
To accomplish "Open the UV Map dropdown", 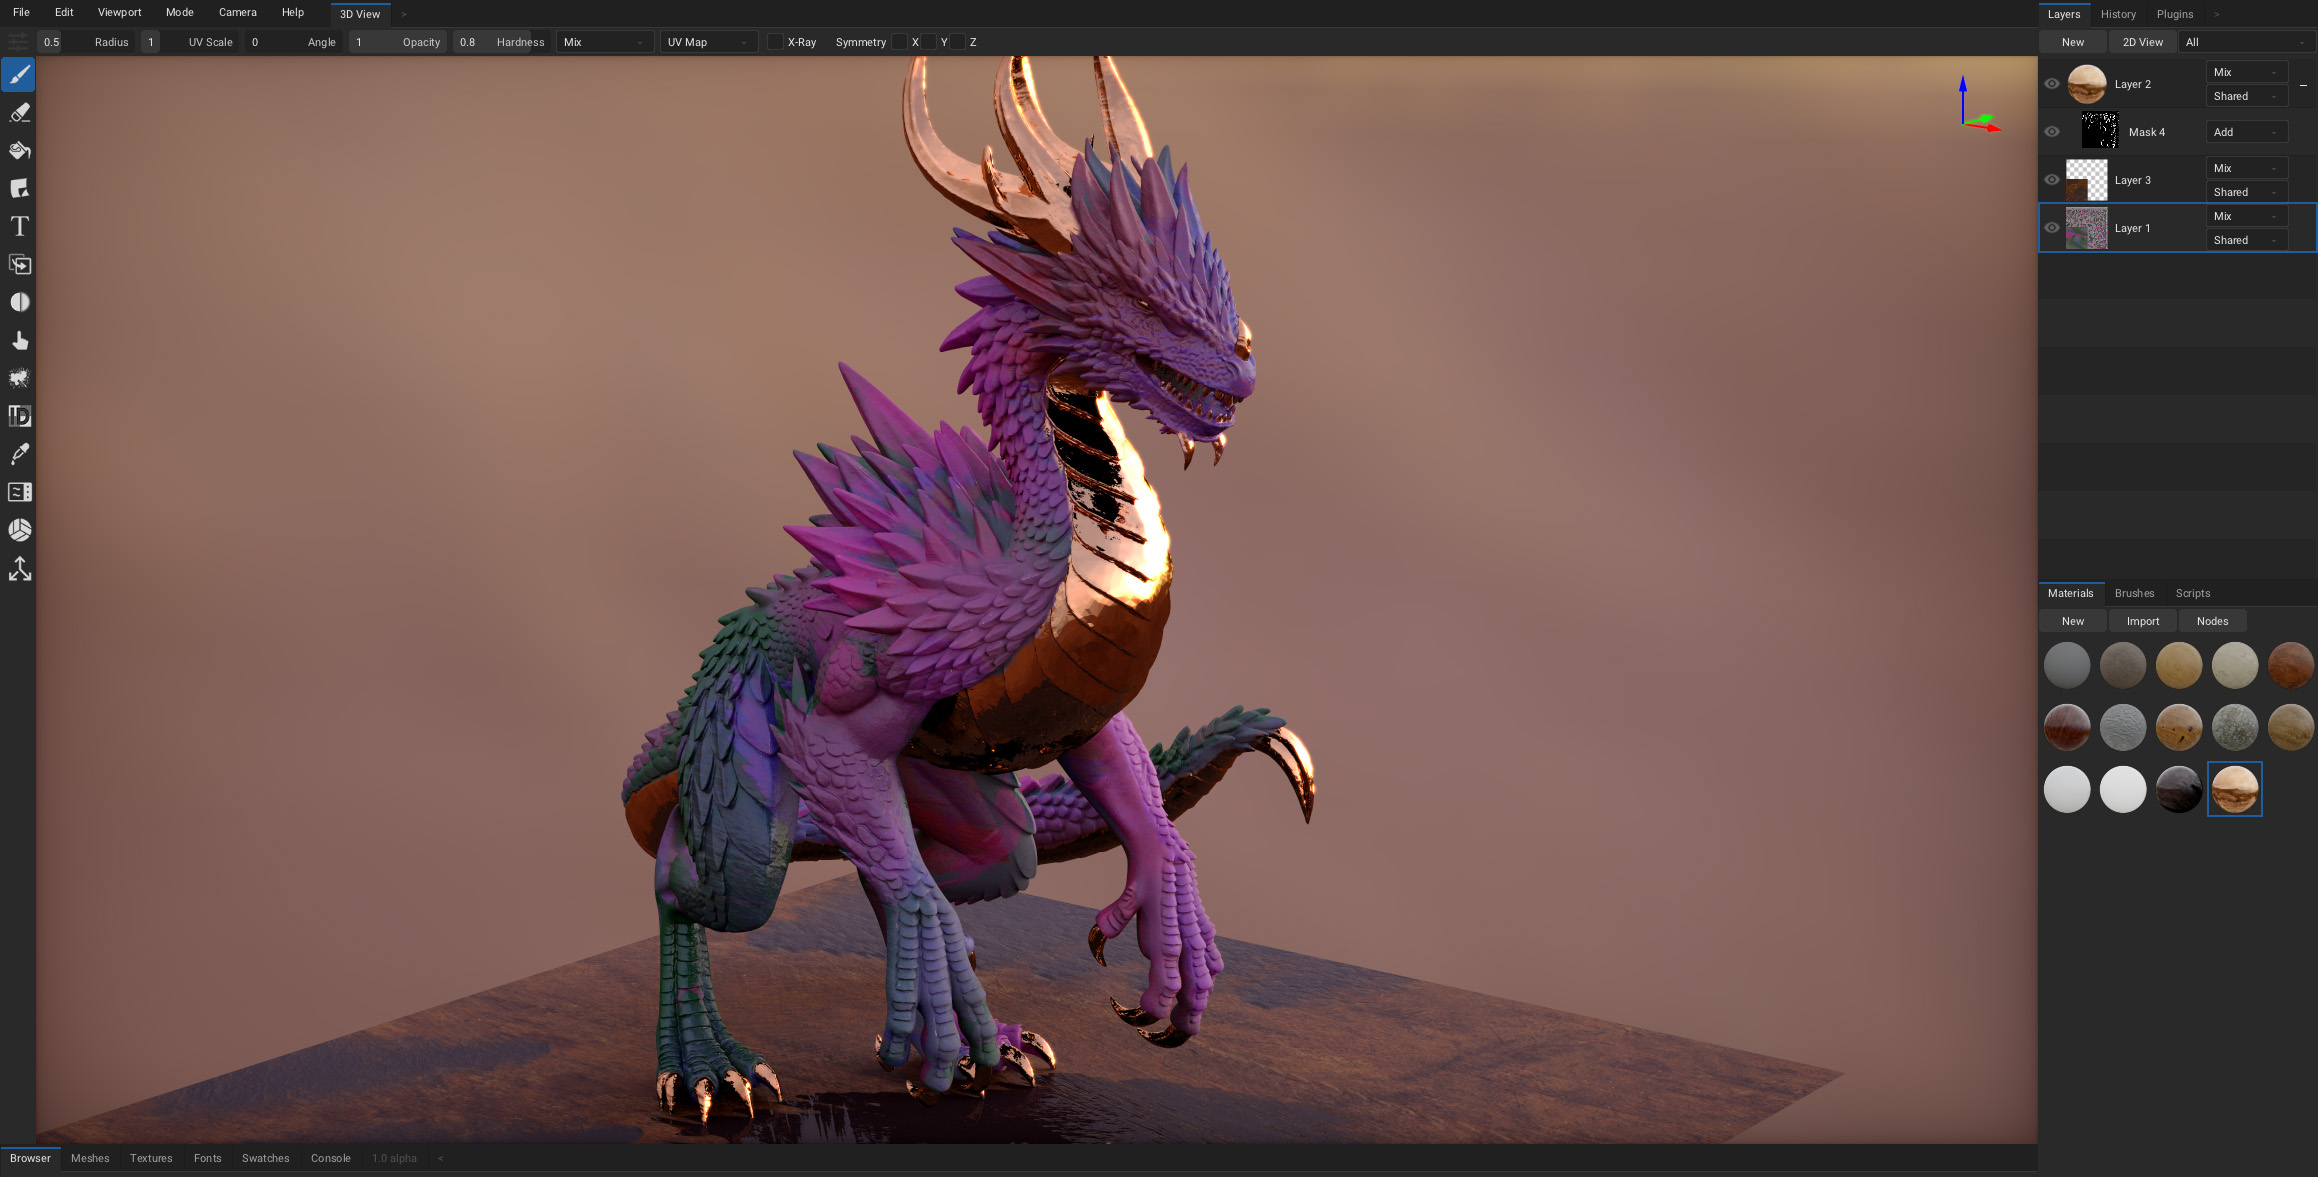I will tap(707, 42).
